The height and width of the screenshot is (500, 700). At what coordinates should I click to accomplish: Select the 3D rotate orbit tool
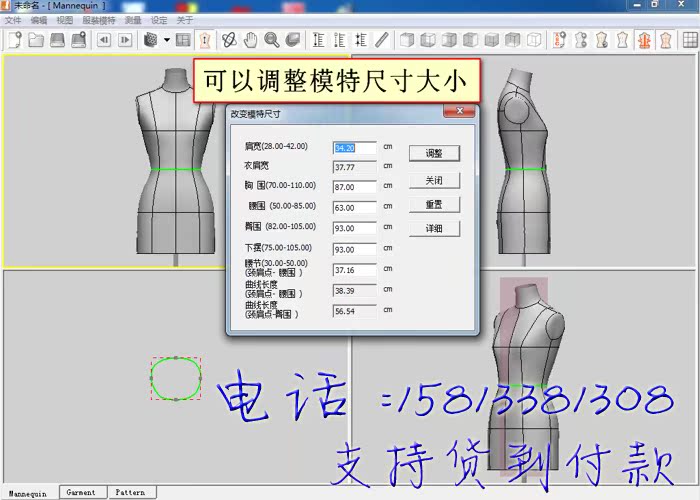(229, 40)
